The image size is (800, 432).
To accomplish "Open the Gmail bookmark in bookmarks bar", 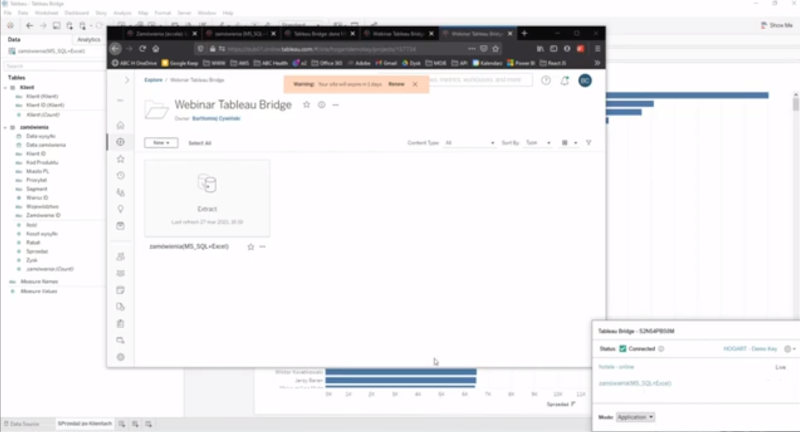I will pyautogui.click(x=386, y=63).
